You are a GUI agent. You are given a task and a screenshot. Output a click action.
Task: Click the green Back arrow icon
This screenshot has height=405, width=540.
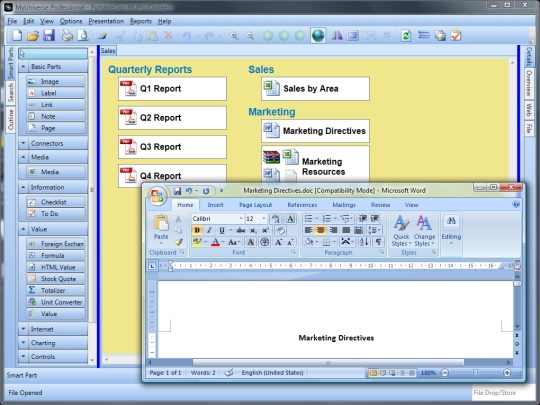[x=268, y=35]
